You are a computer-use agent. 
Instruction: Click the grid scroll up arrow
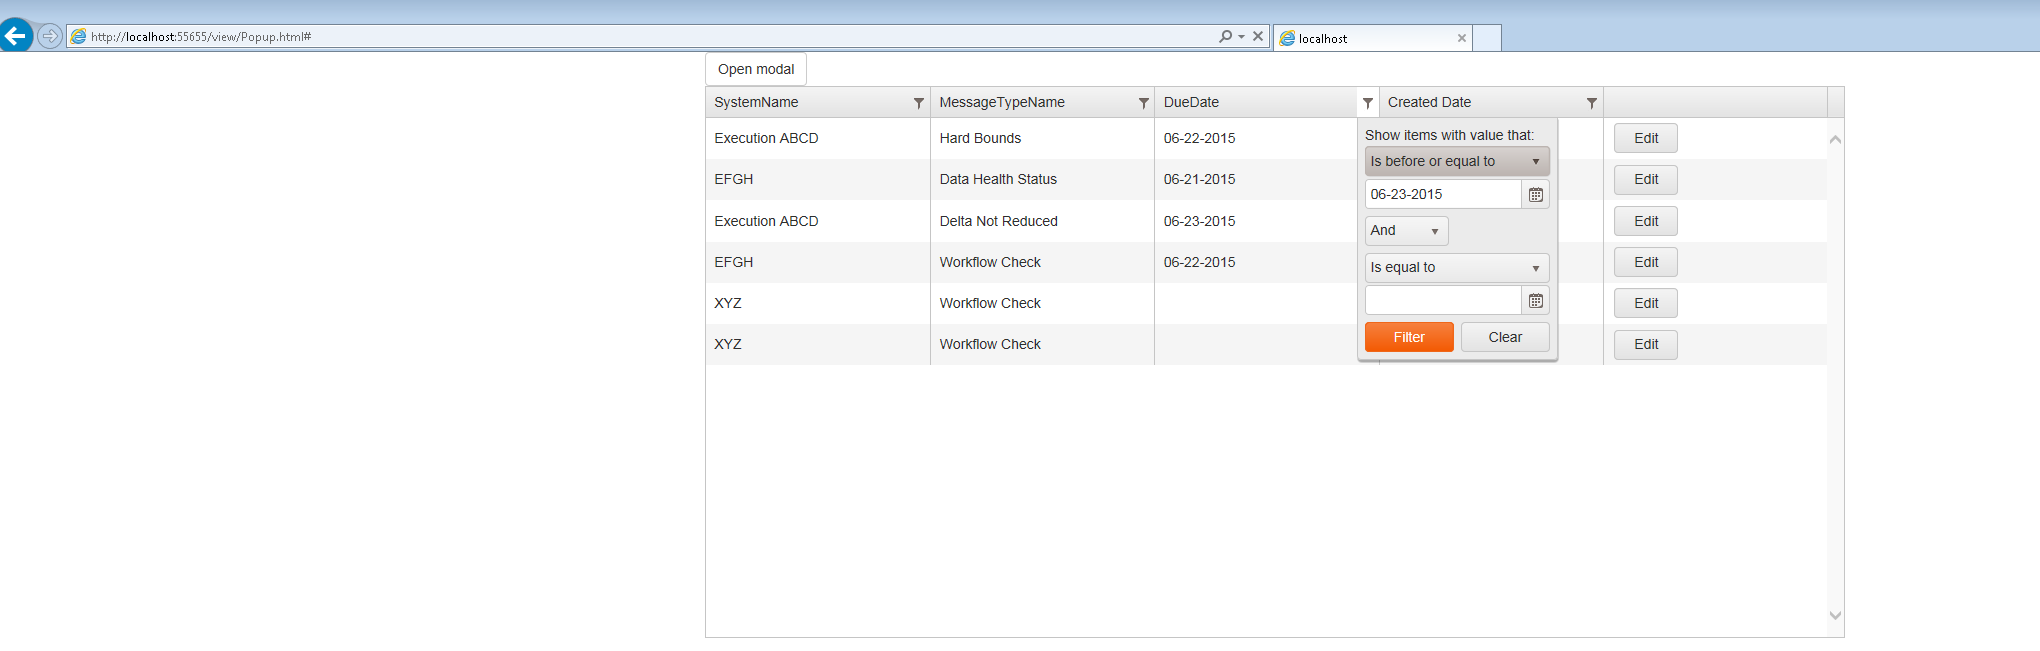pyautogui.click(x=1835, y=139)
